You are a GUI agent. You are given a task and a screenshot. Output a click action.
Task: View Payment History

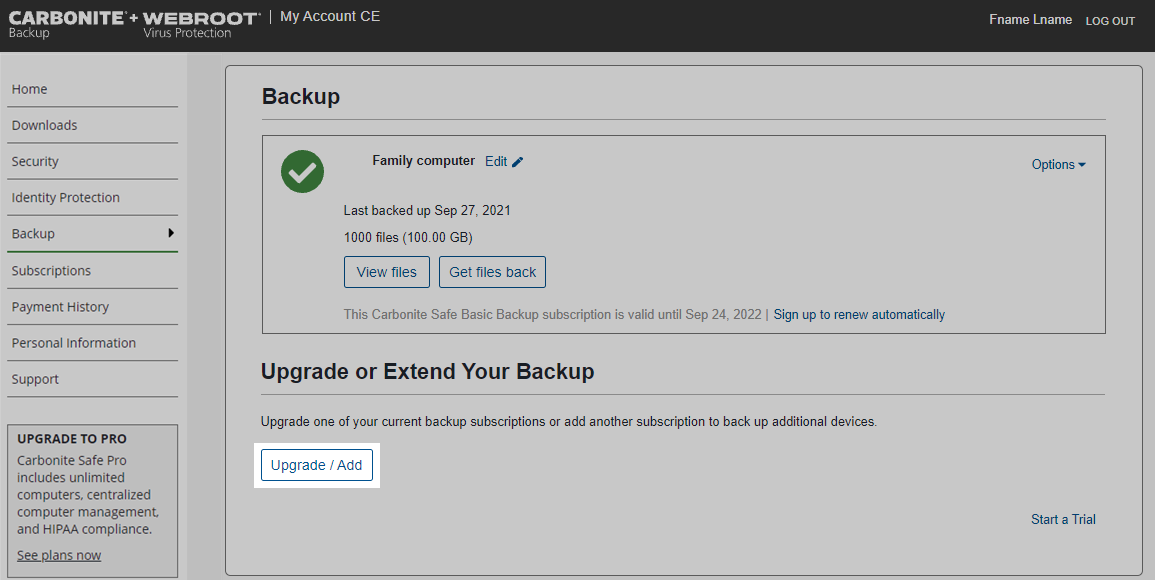60,307
